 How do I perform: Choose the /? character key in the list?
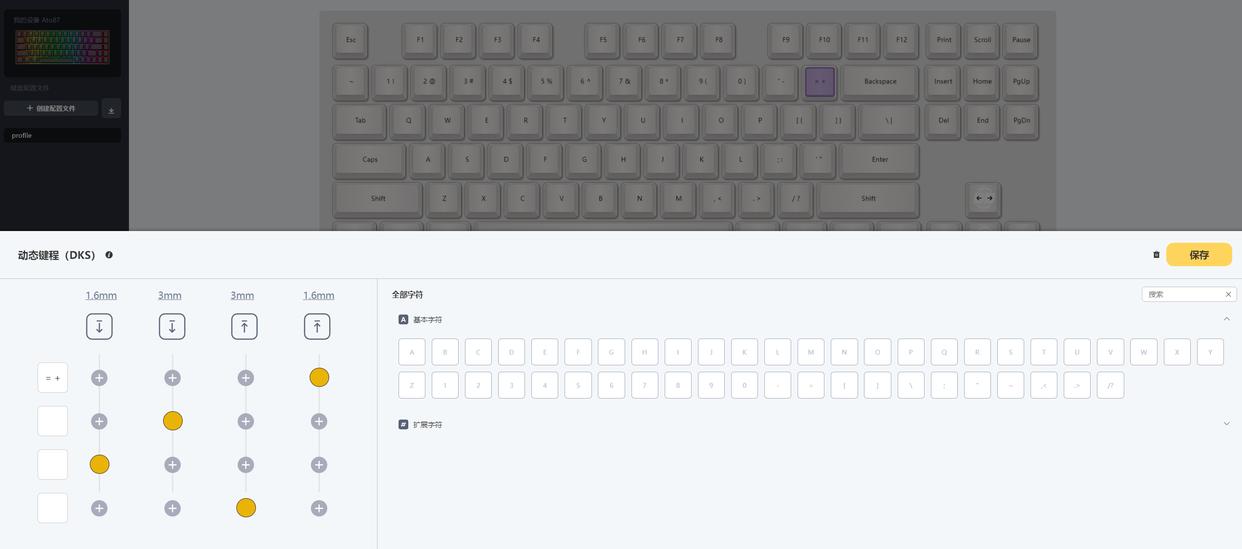point(1110,385)
